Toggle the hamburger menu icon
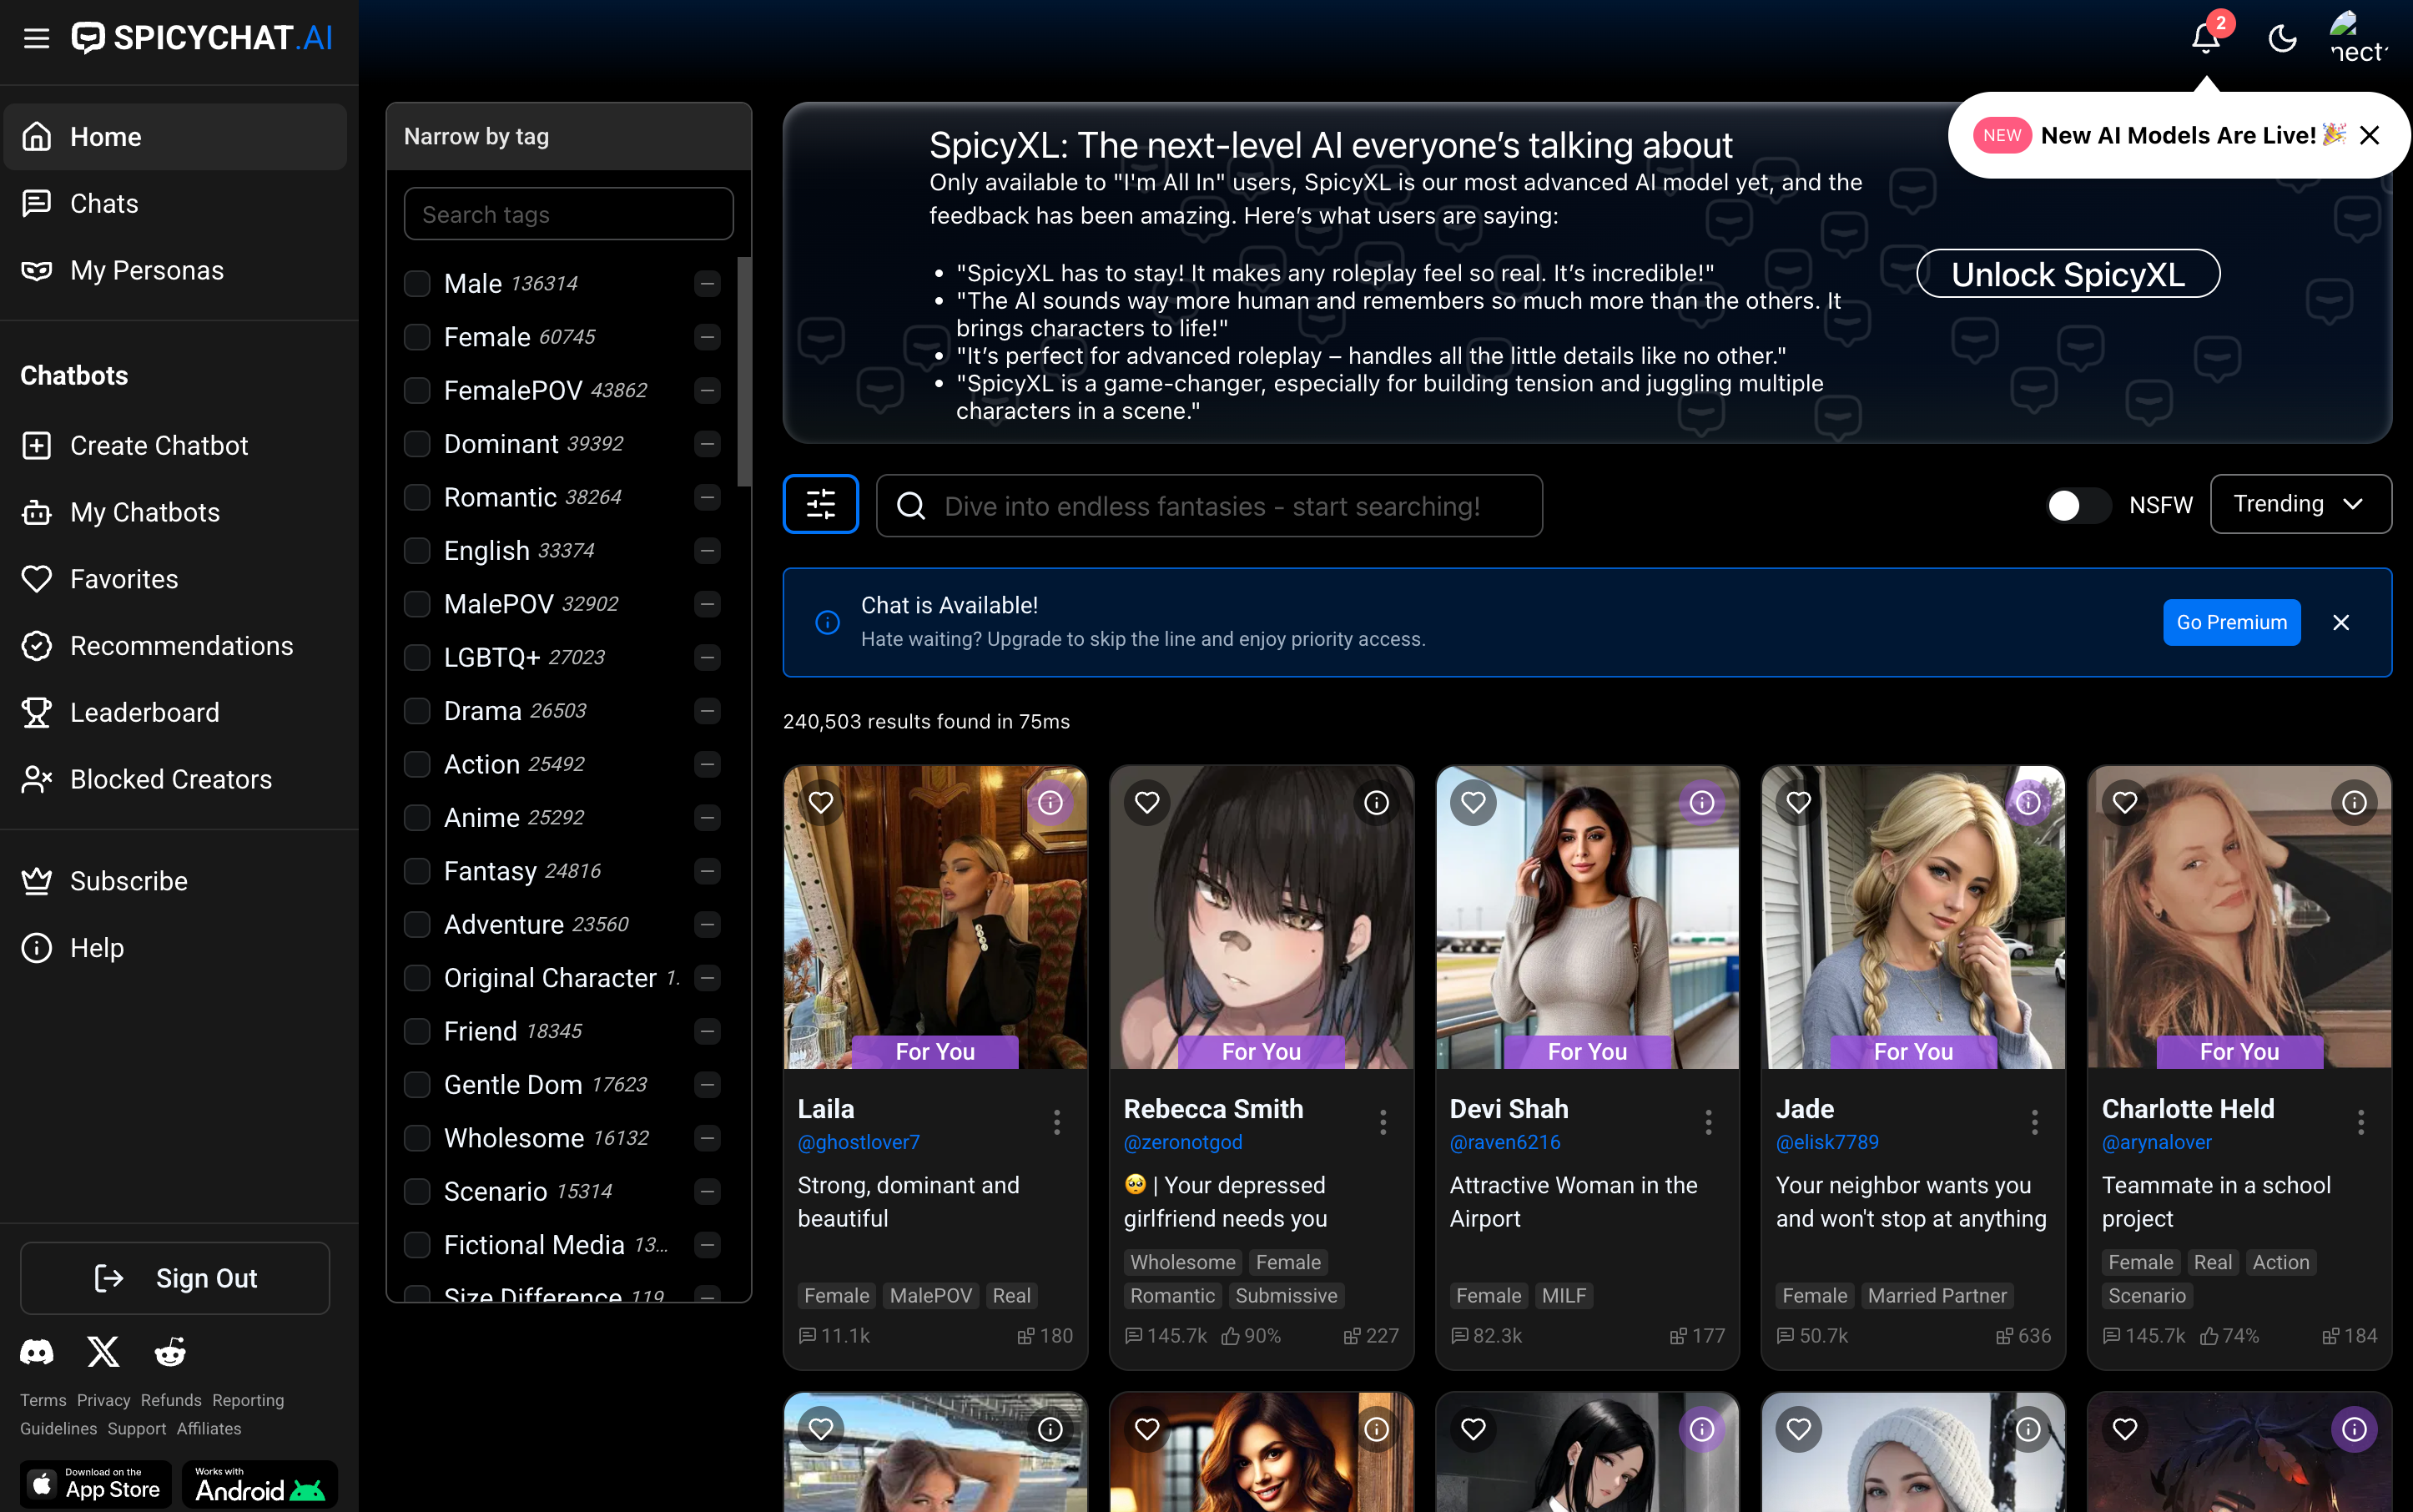Image resolution: width=2413 pixels, height=1512 pixels. [37, 38]
